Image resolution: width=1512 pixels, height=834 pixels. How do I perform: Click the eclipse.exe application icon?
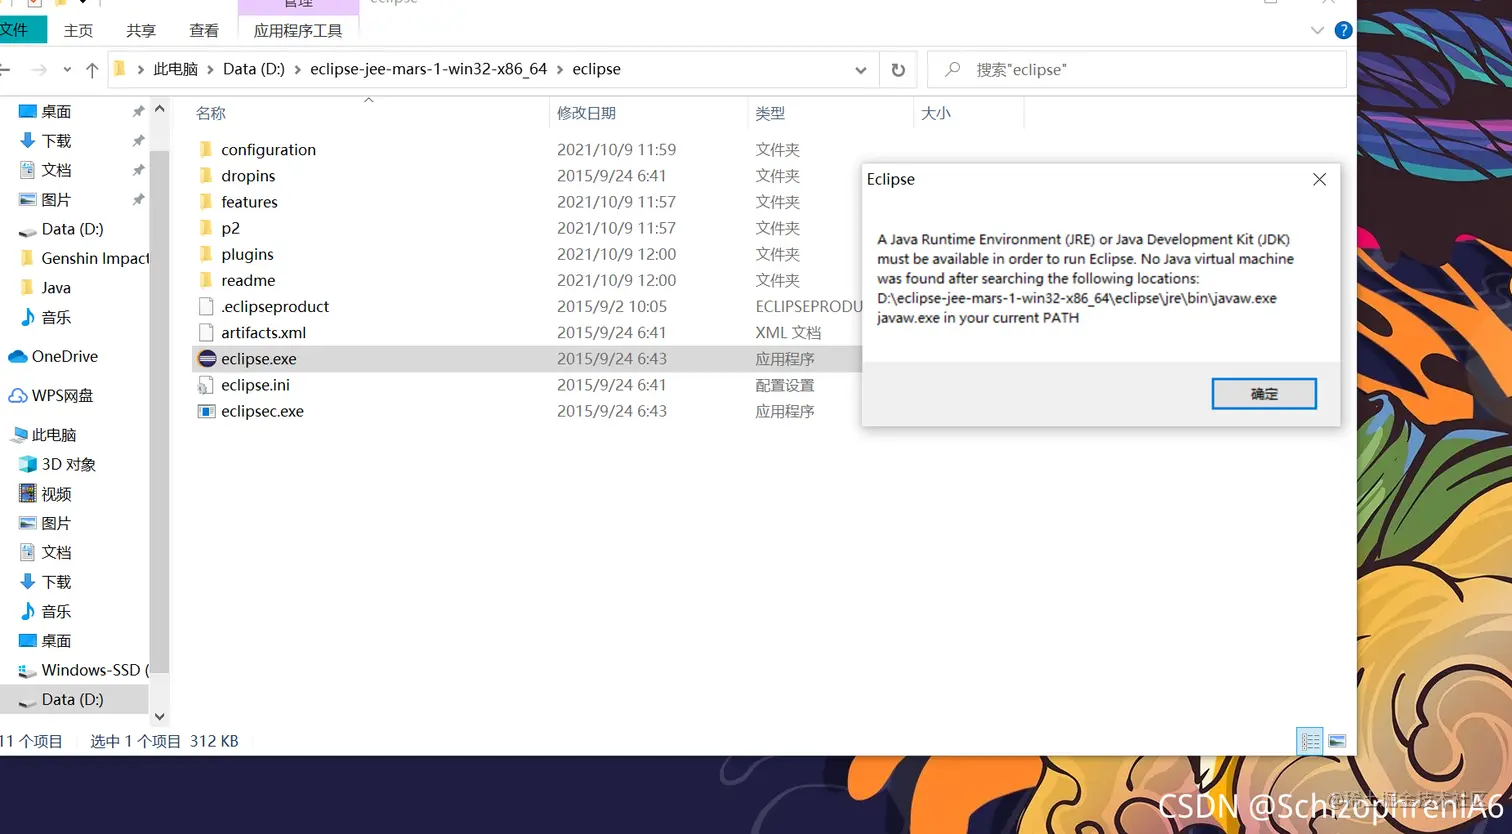pos(206,359)
